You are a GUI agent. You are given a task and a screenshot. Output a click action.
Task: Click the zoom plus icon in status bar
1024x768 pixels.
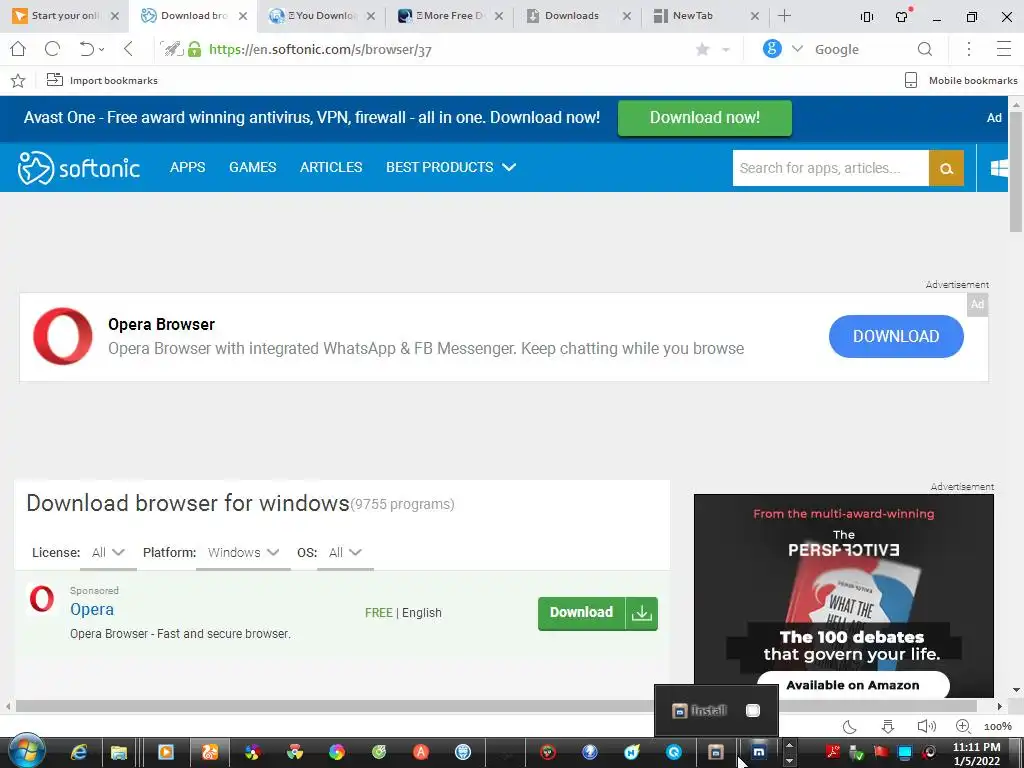[x=963, y=726]
